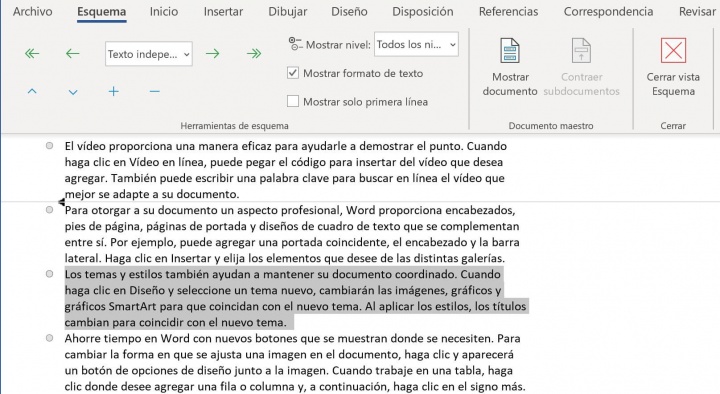This screenshot has width=720, height=394.
Task: Uncheck Mostrar formato de texto
Action: tap(292, 73)
